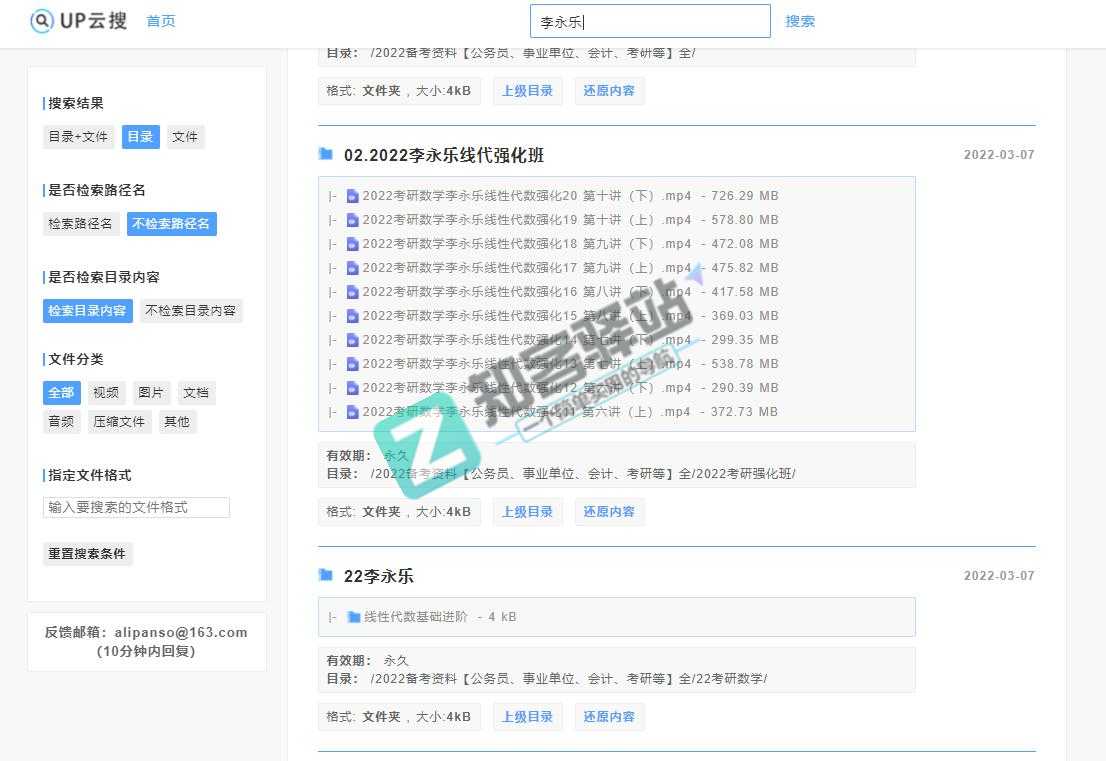
Task: Switch to 不检索目录内容 option
Action: [x=190, y=311]
